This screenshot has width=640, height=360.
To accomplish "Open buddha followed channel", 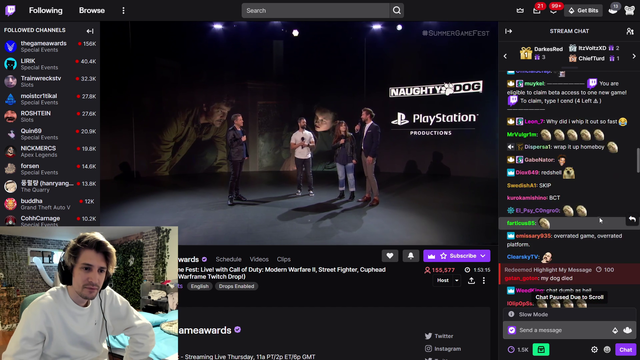I will click(50, 204).
